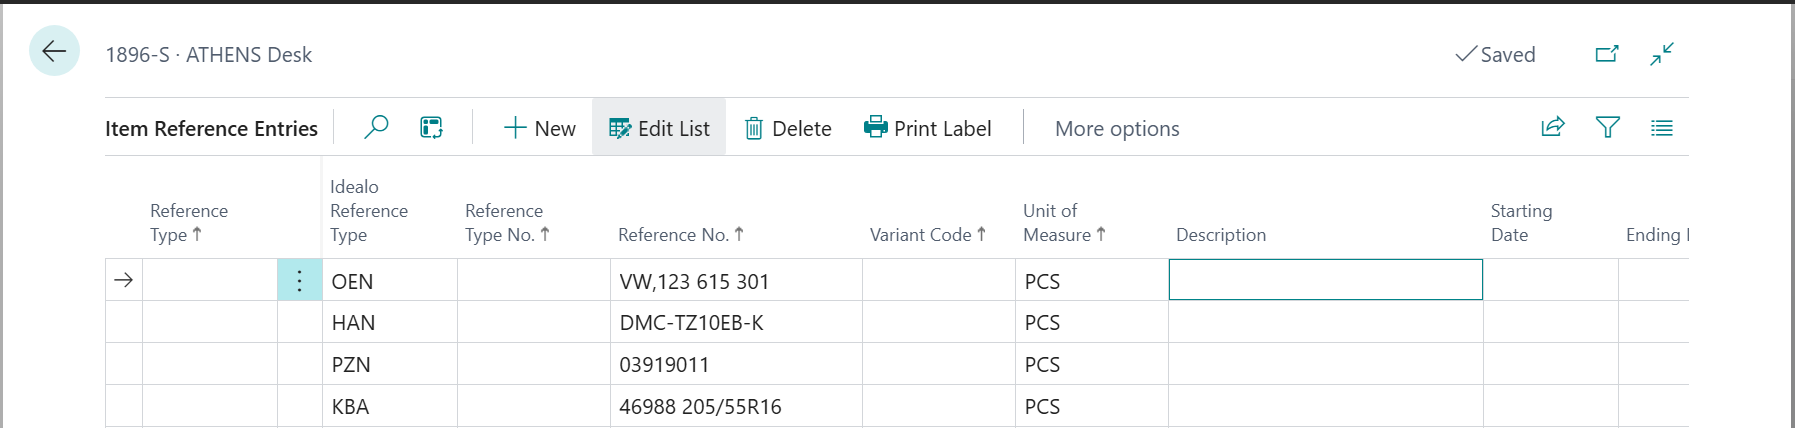Open page in new window icon
The image size is (1795, 428).
[x=1606, y=54]
